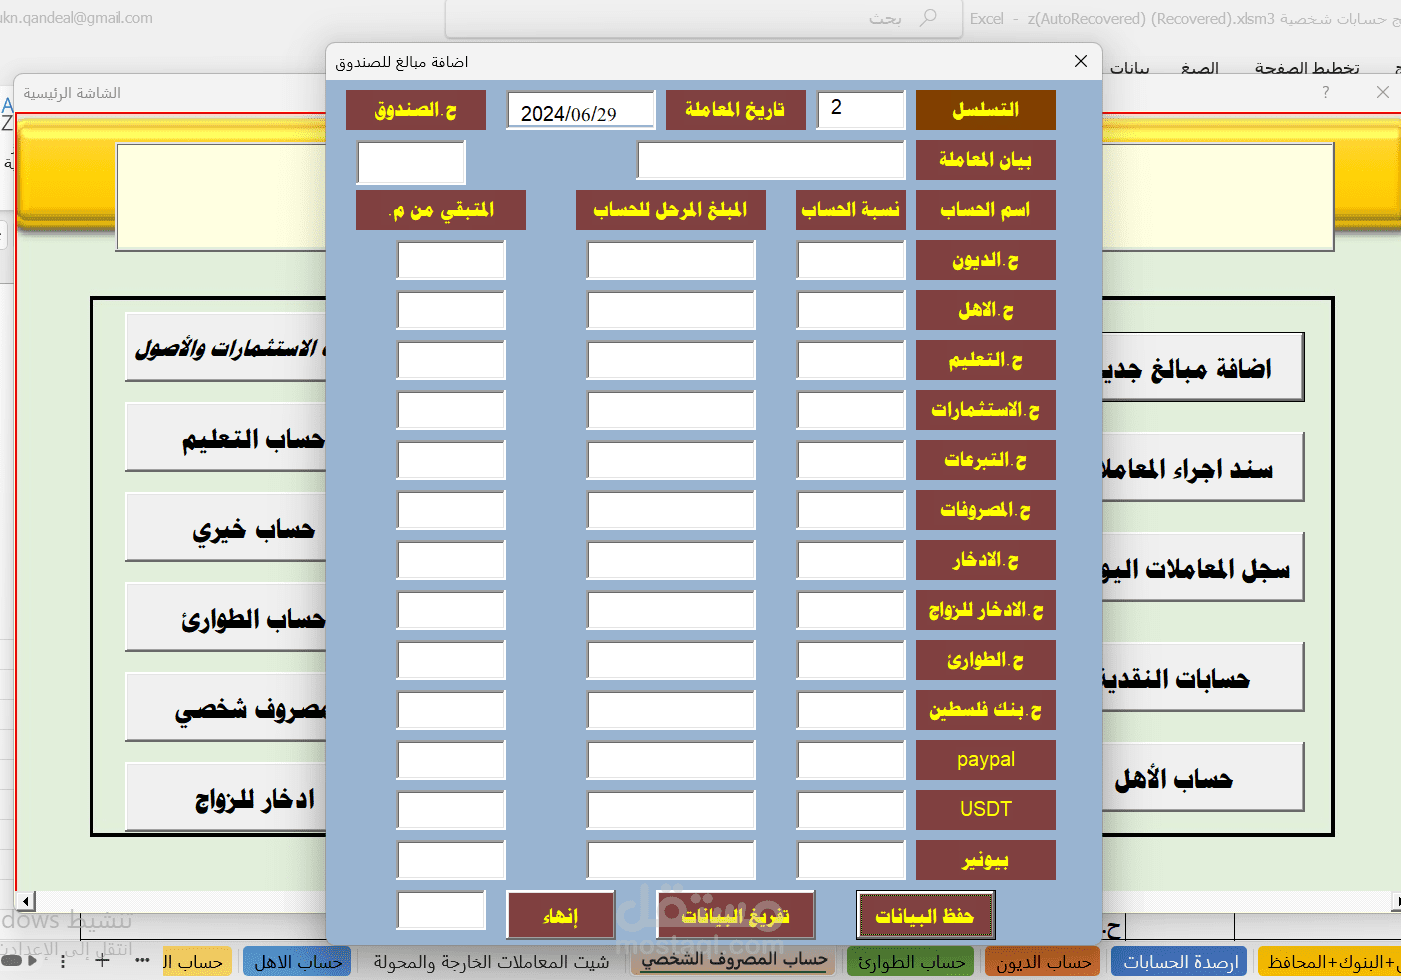Click the percentage field for ح.الادخار للزواج

pyautogui.click(x=851, y=610)
